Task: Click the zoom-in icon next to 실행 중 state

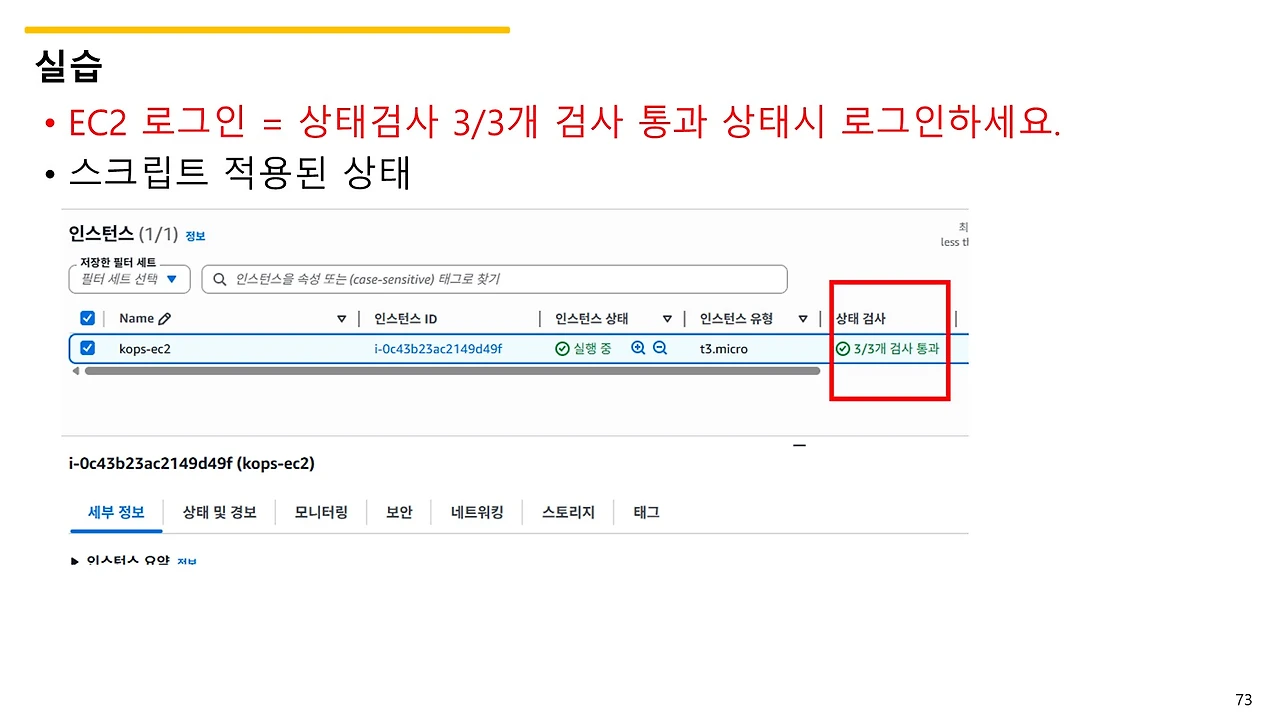Action: (x=638, y=349)
